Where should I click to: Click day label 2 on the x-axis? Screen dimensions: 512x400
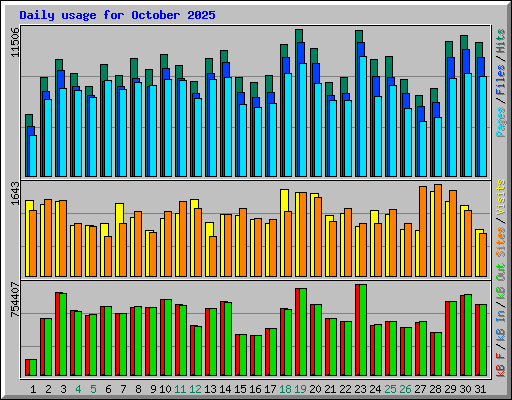click(x=48, y=389)
